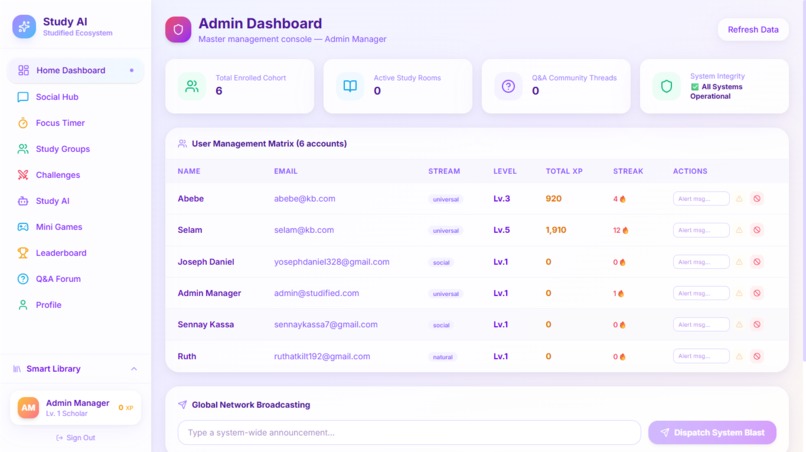The image size is (806, 452).
Task: Collapse the Smart Library section
Action: point(134,369)
